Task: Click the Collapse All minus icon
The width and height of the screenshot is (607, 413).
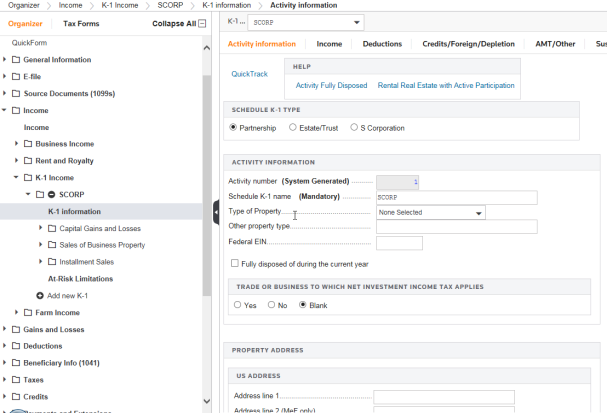Action: point(203,23)
